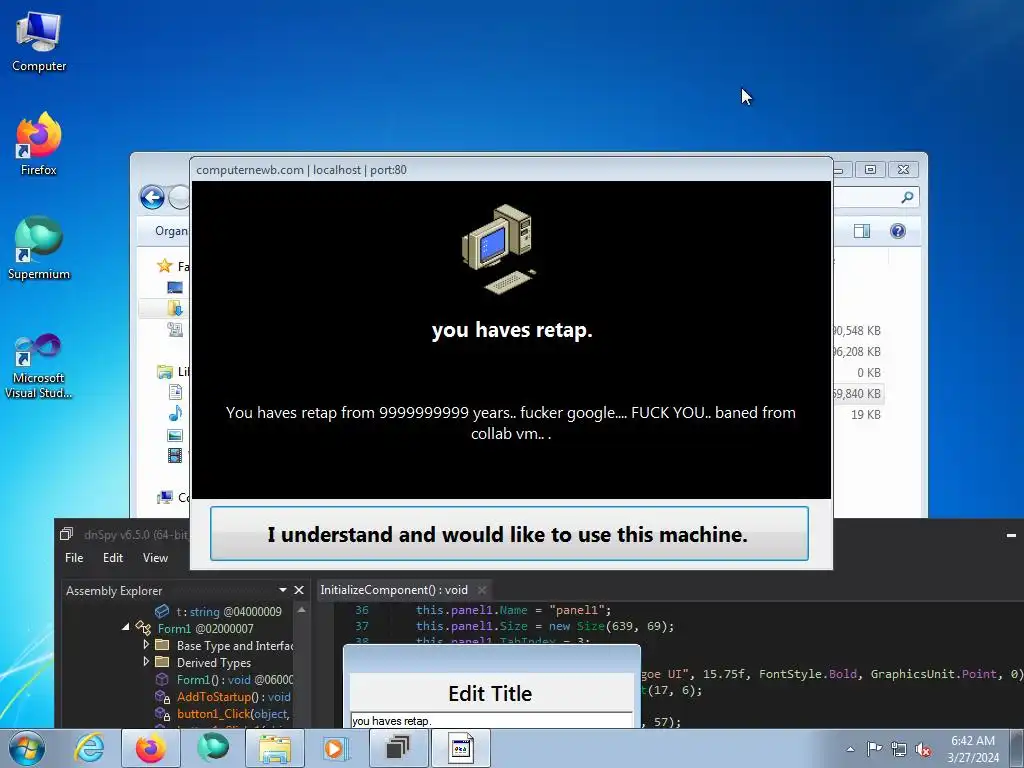Click the Edit Title text field
This screenshot has width=1024, height=768.
pos(491,720)
